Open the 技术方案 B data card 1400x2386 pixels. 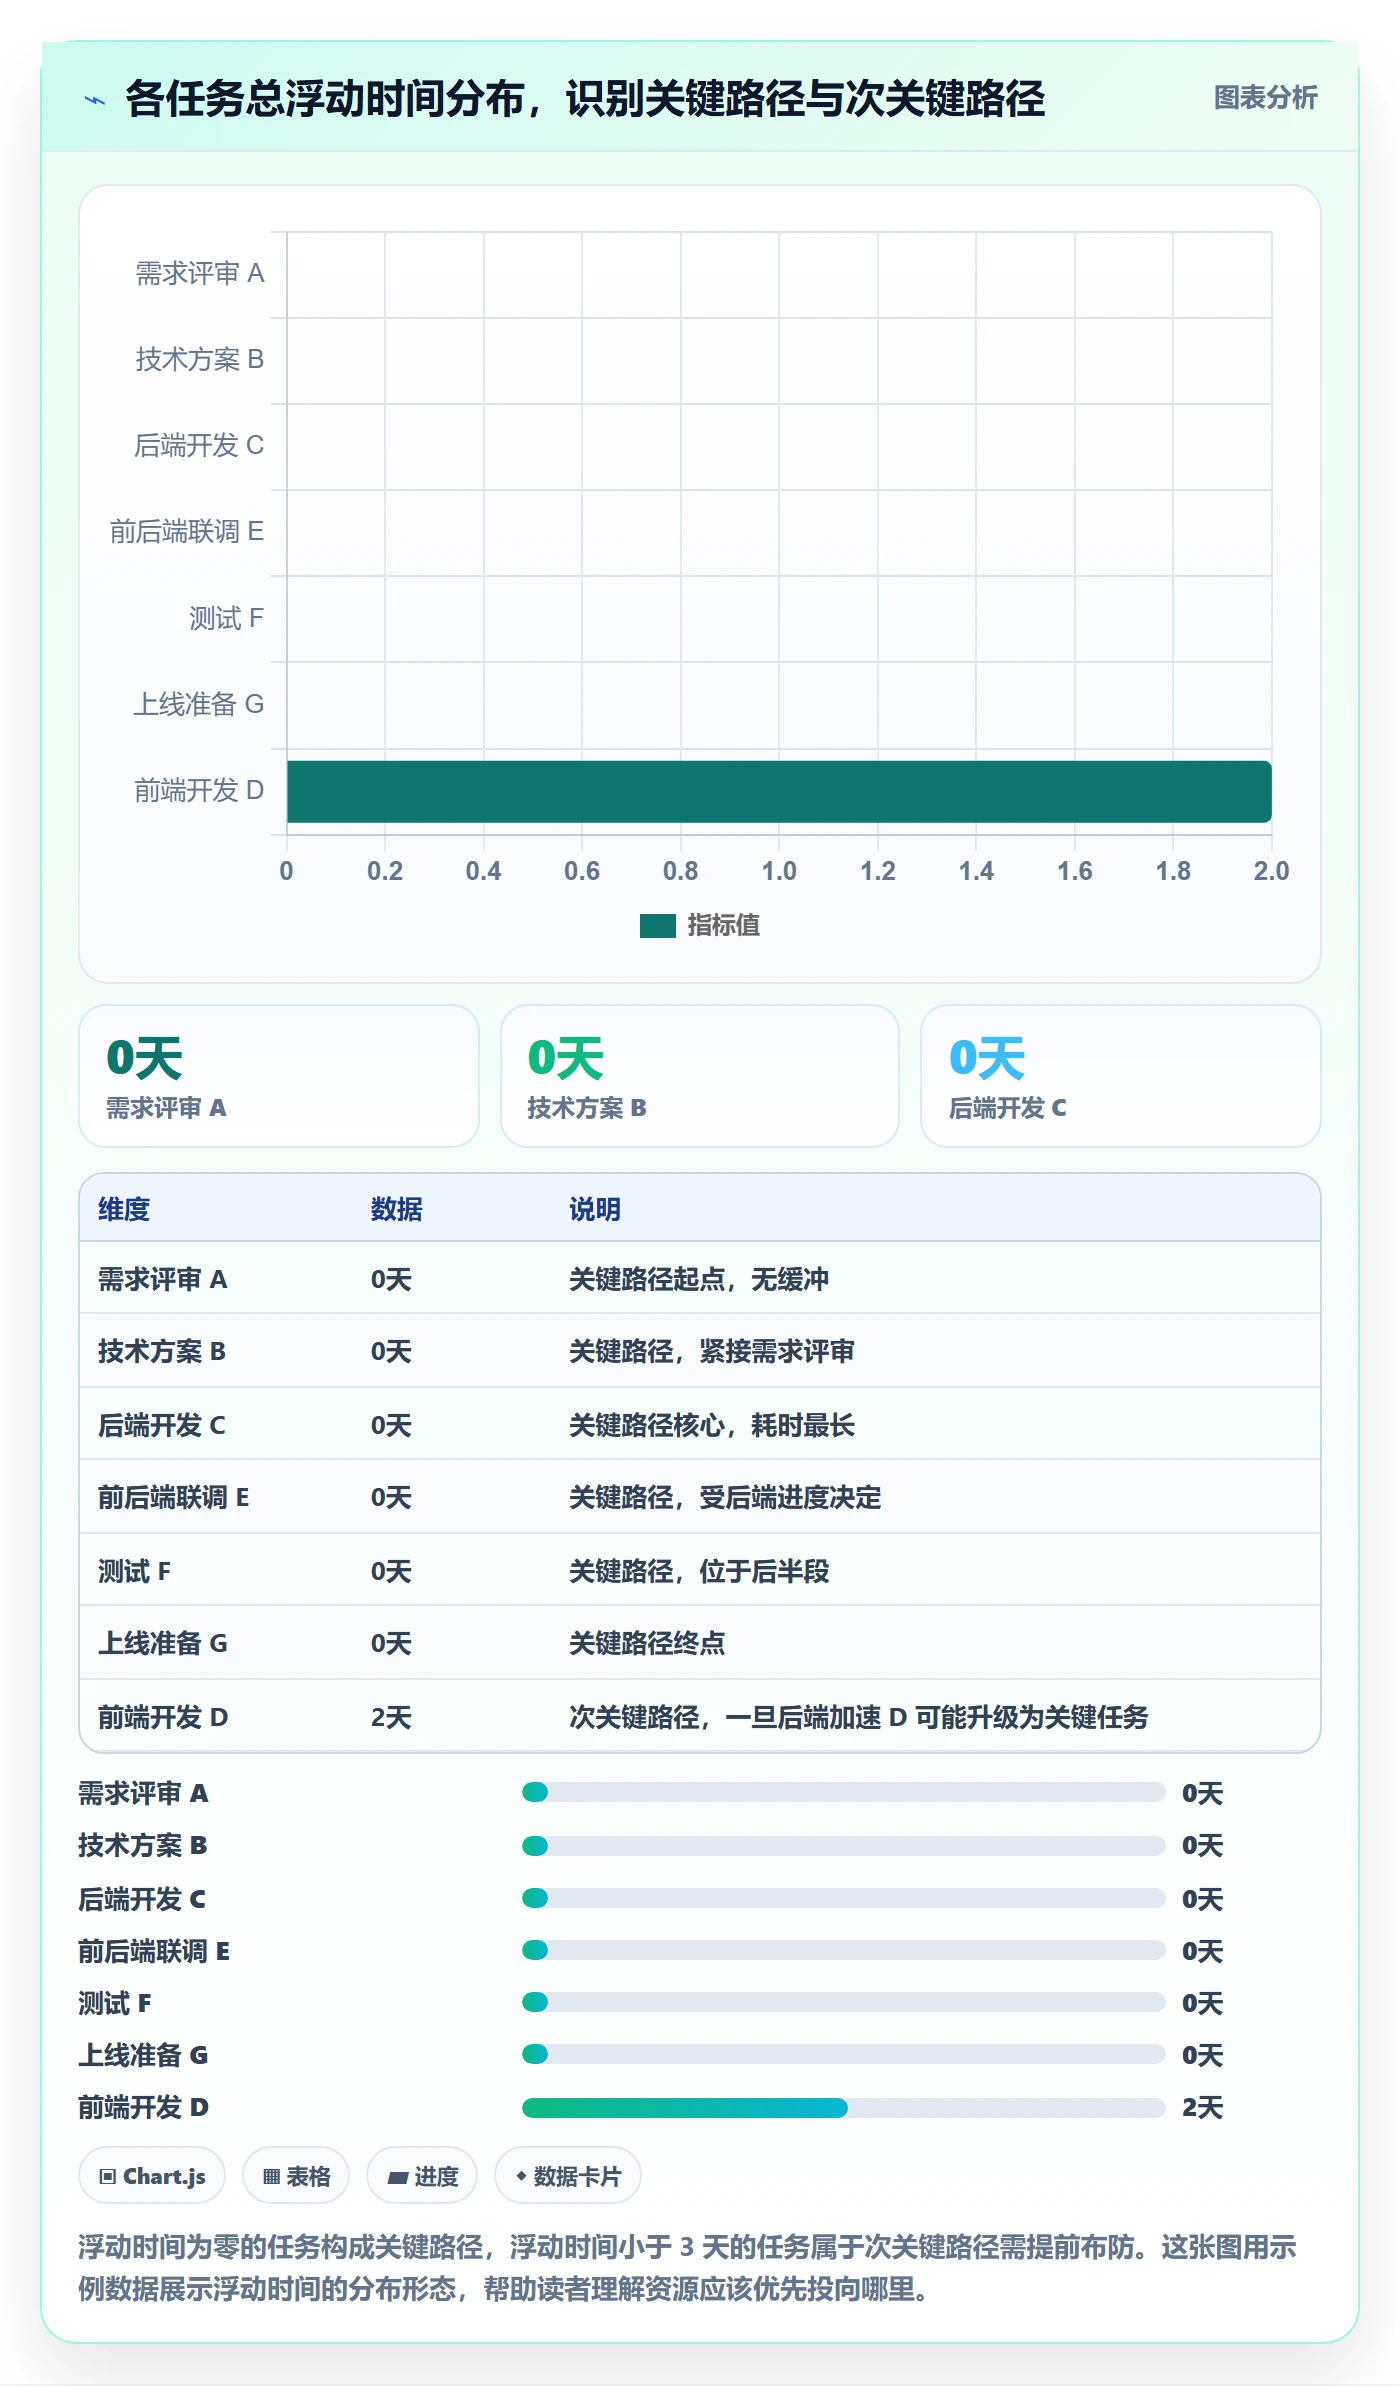(x=700, y=1076)
